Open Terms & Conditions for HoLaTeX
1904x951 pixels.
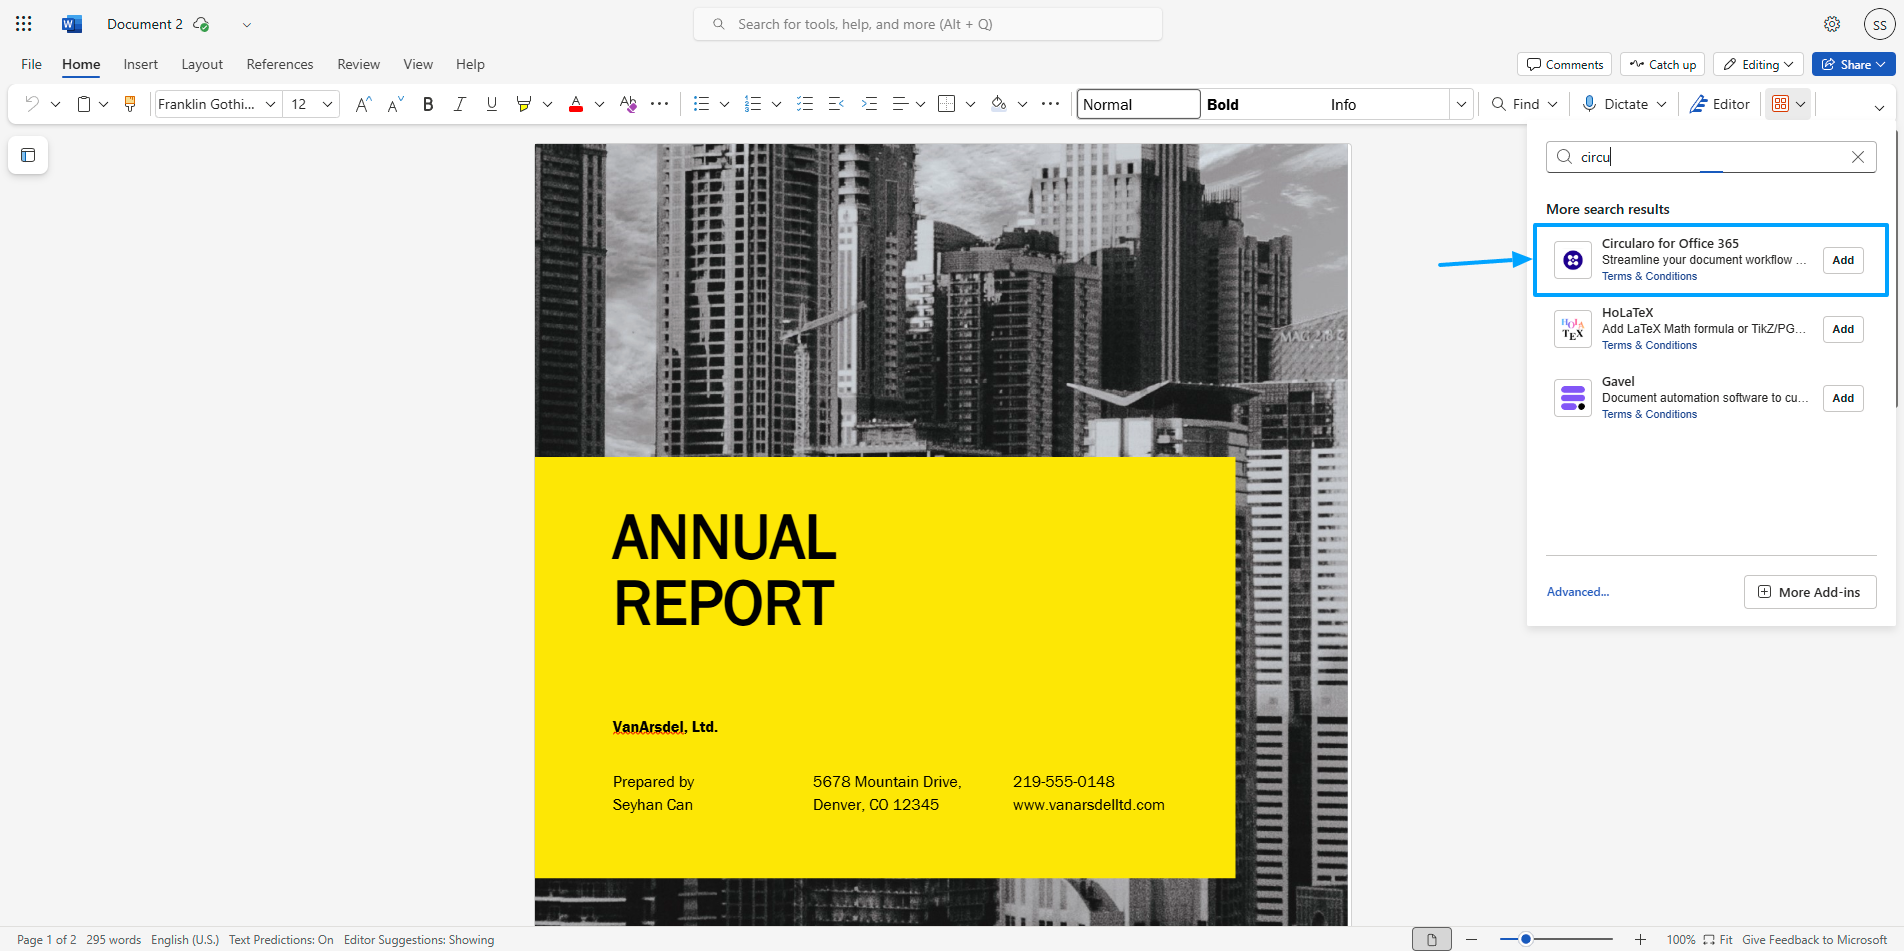tap(1649, 345)
